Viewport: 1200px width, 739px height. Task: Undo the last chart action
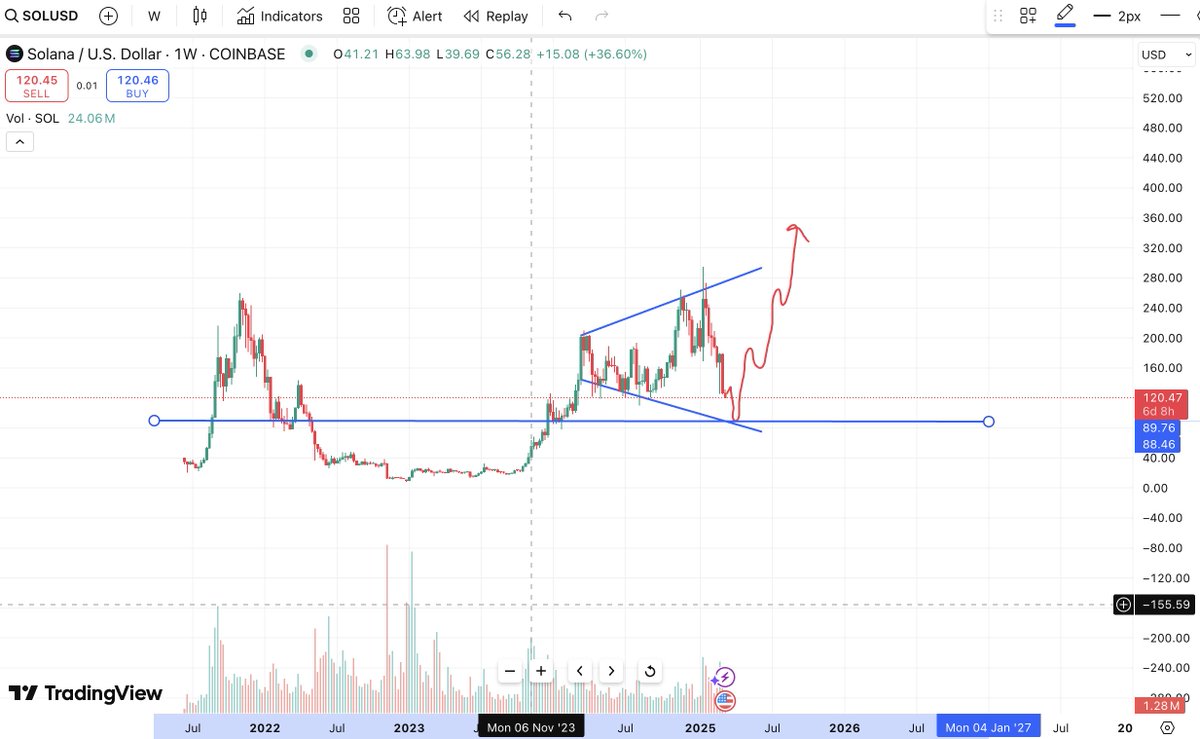pos(565,16)
